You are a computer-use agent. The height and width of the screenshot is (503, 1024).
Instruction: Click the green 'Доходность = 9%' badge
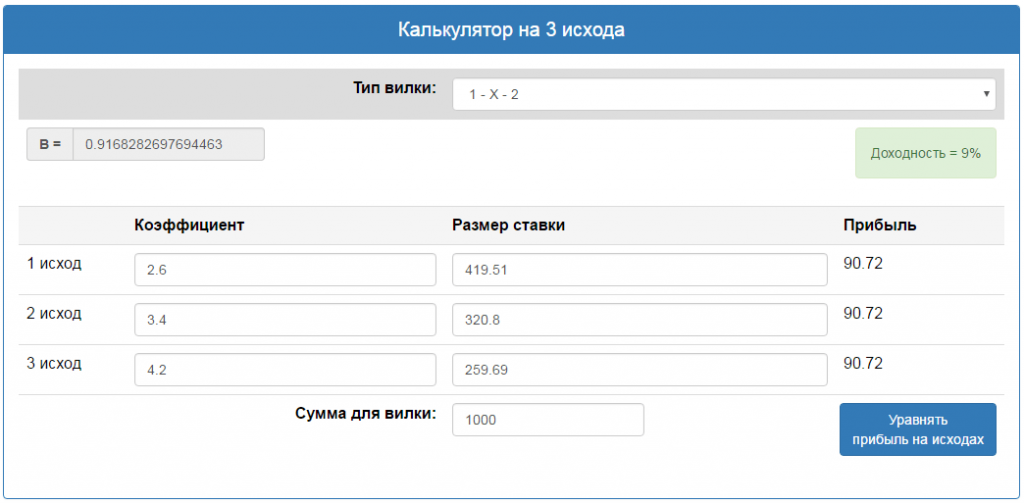925,154
